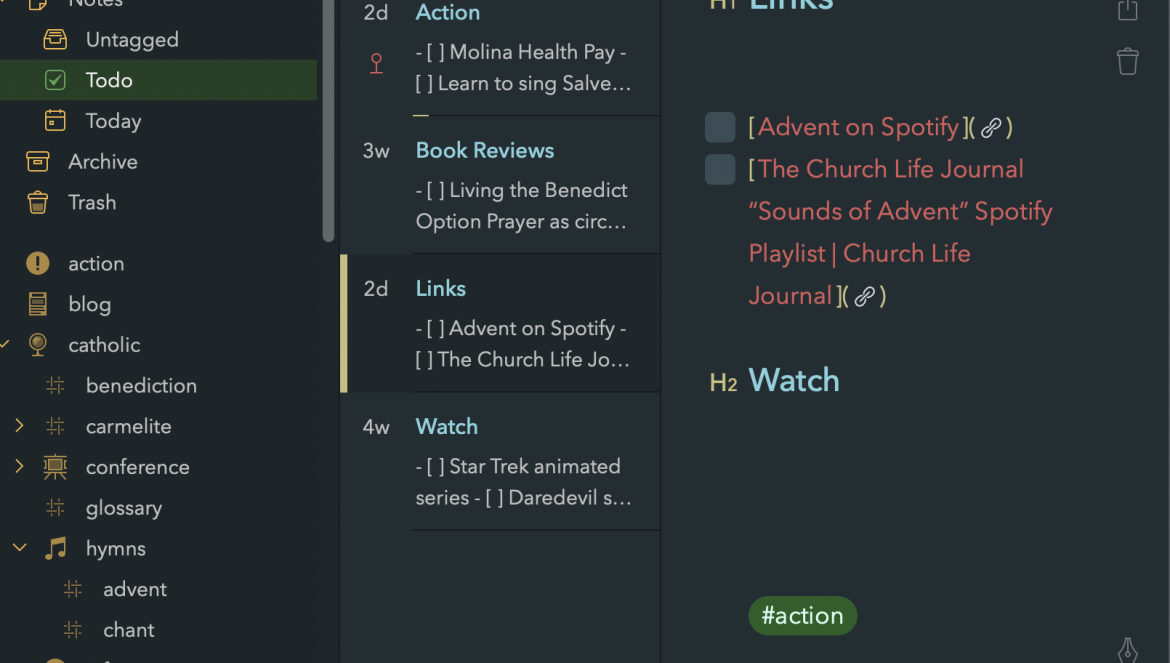Expand the conference tag
The width and height of the screenshot is (1170, 663).
[x=19, y=467]
